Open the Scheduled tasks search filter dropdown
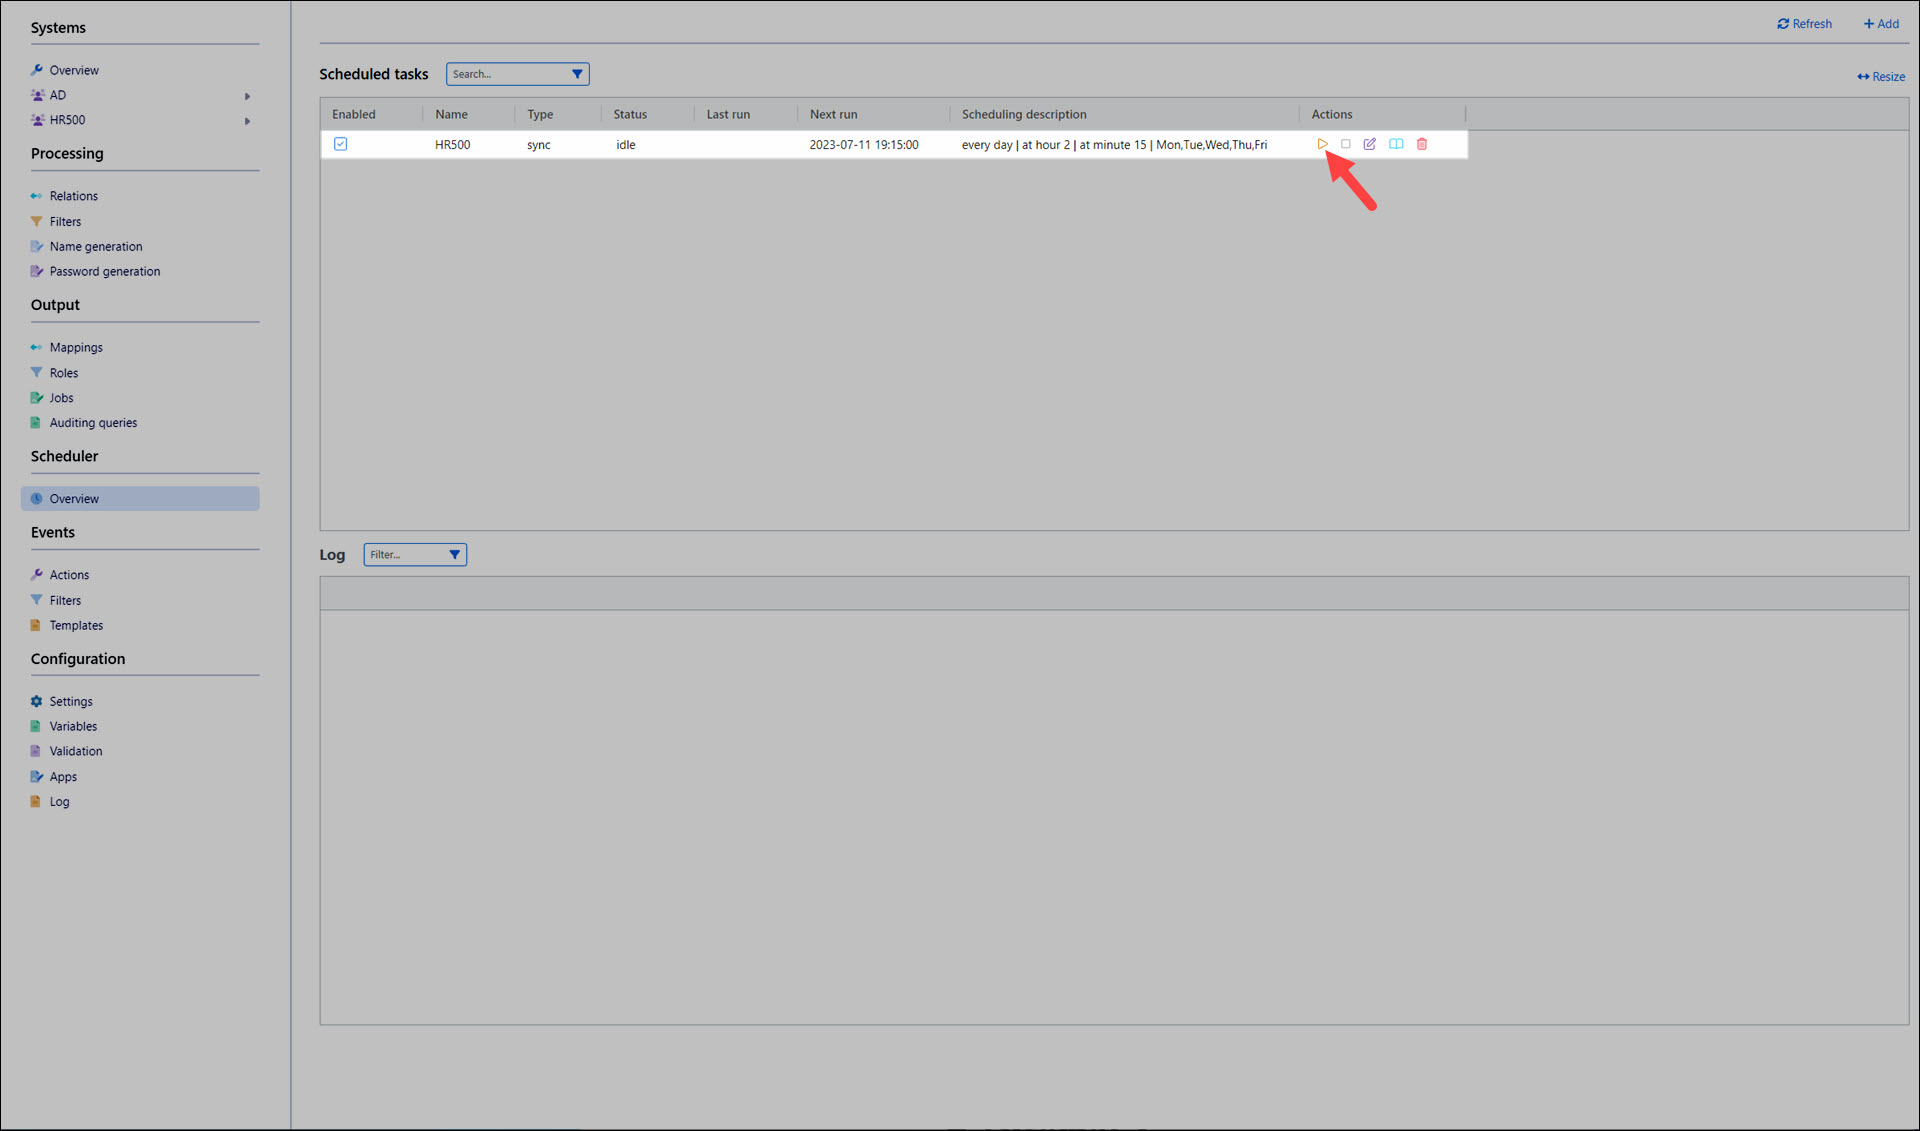This screenshot has width=1920, height=1131. 577,74
